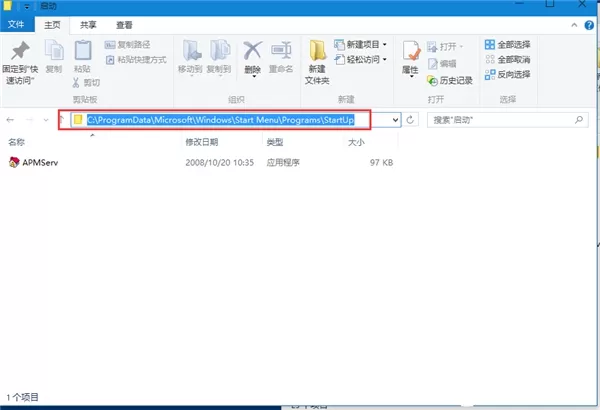600x410 pixels.
Task: Click Select none (全部取消)
Action: (507, 59)
